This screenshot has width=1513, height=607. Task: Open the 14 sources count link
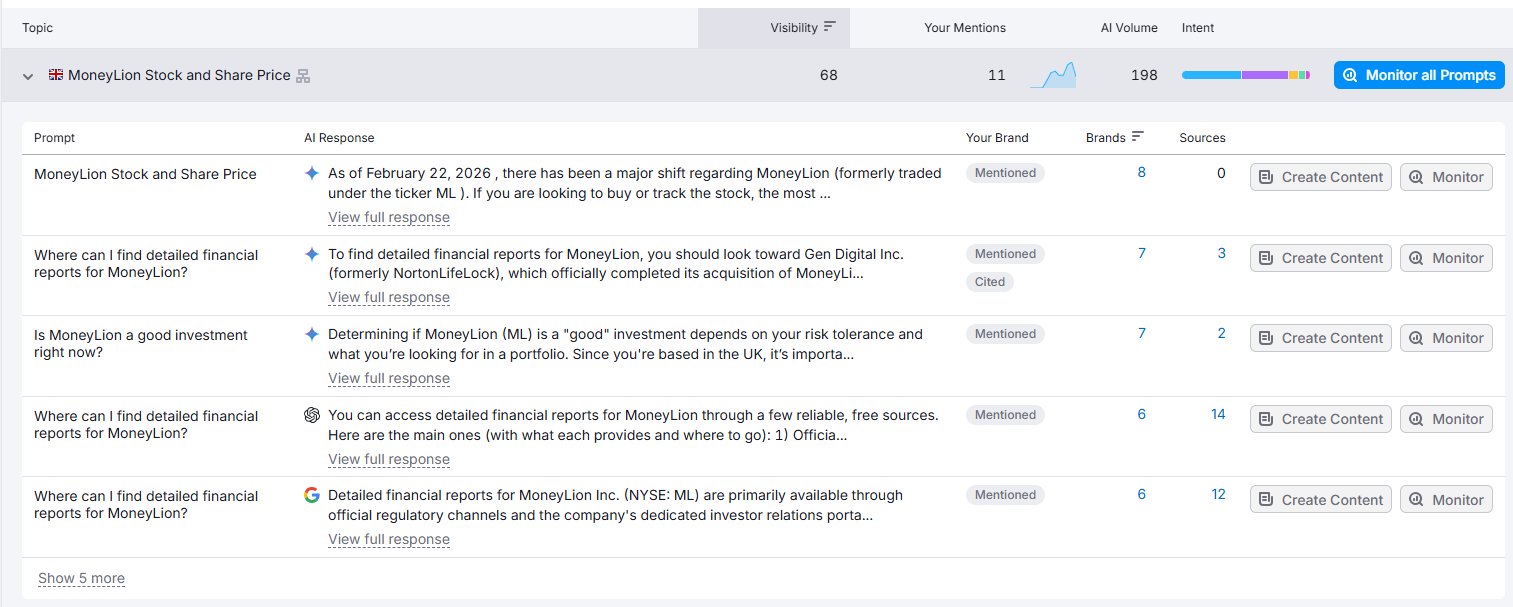coord(1218,415)
